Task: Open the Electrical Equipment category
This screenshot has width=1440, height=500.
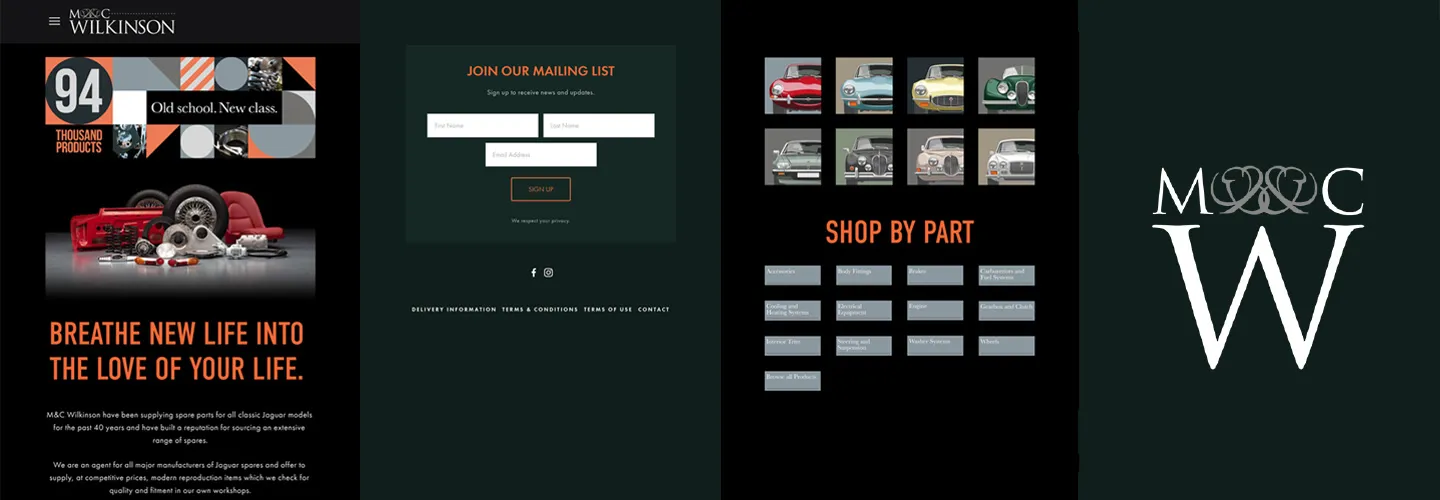Action: [x=864, y=310]
